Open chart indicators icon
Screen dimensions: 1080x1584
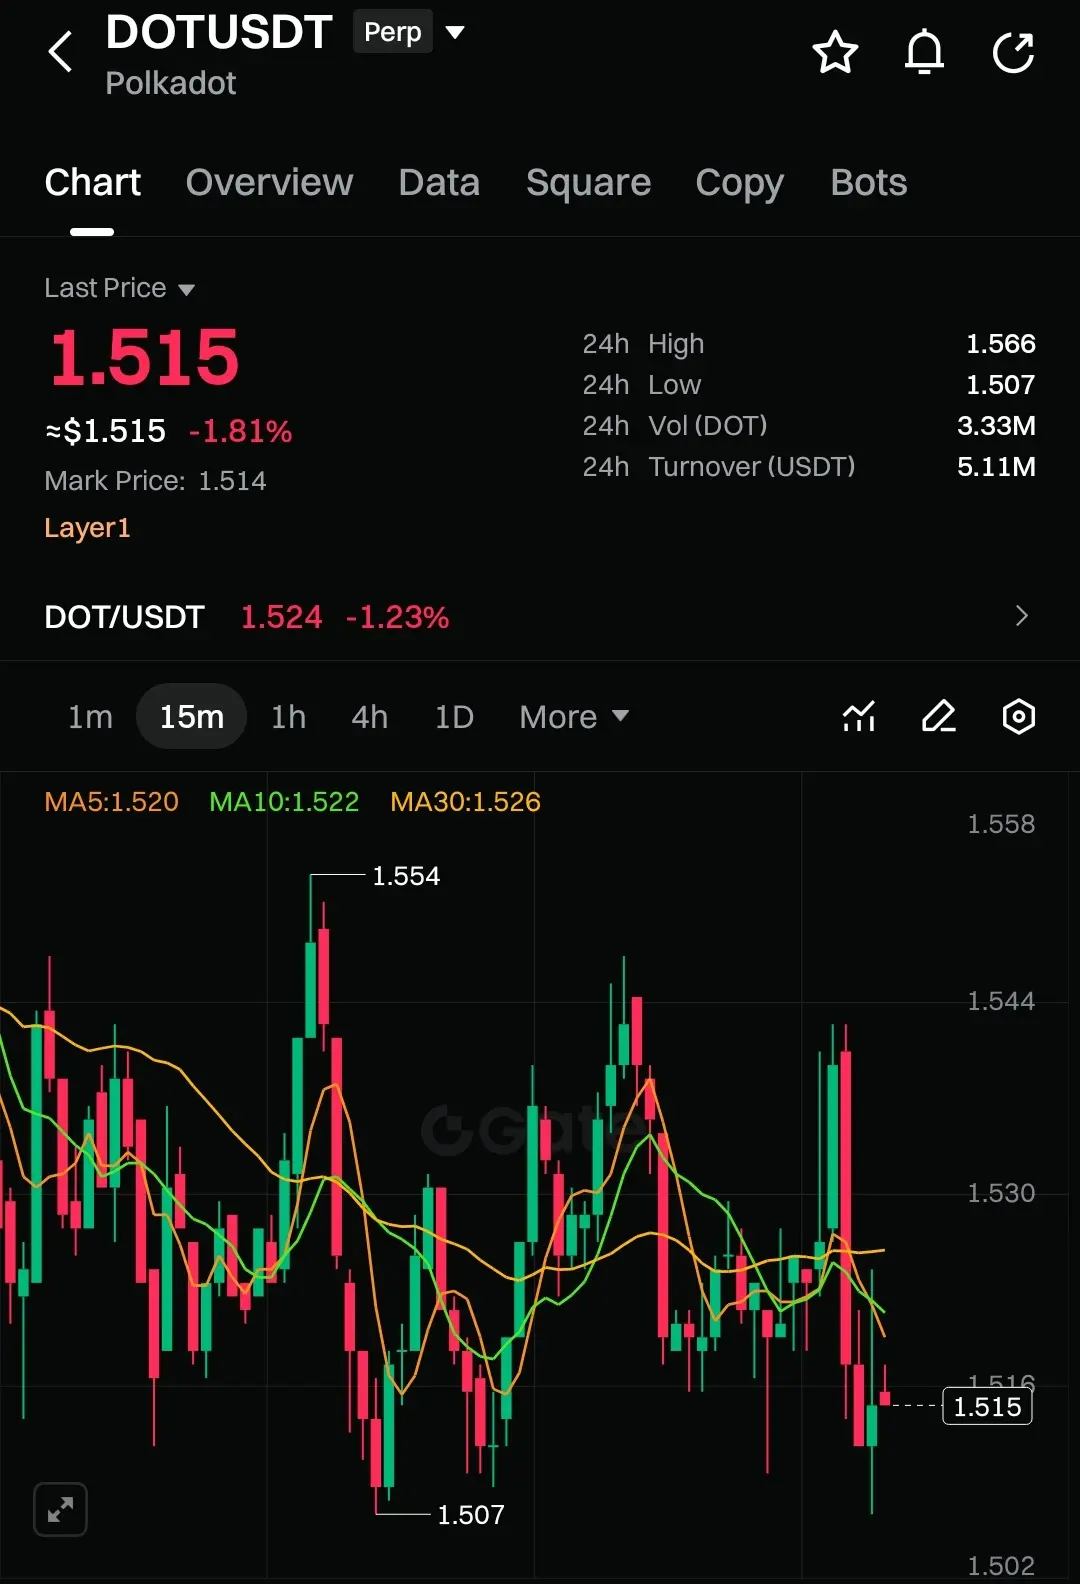click(859, 716)
